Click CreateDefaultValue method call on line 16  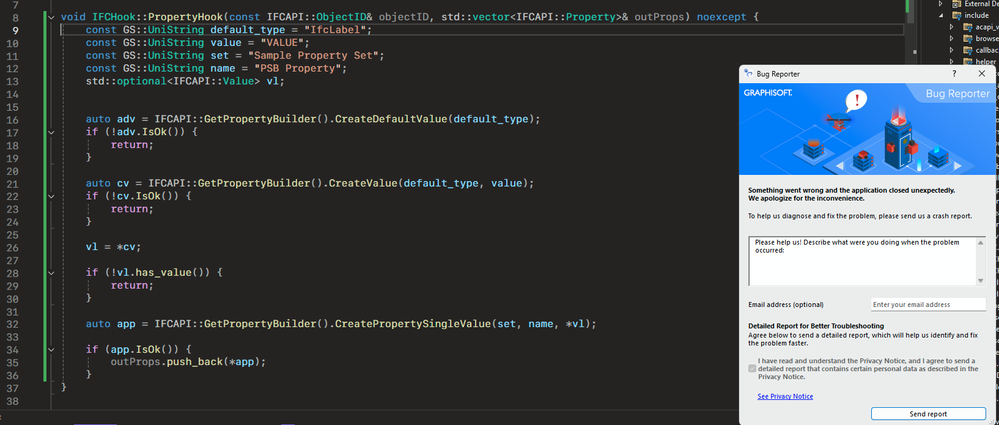(x=391, y=119)
